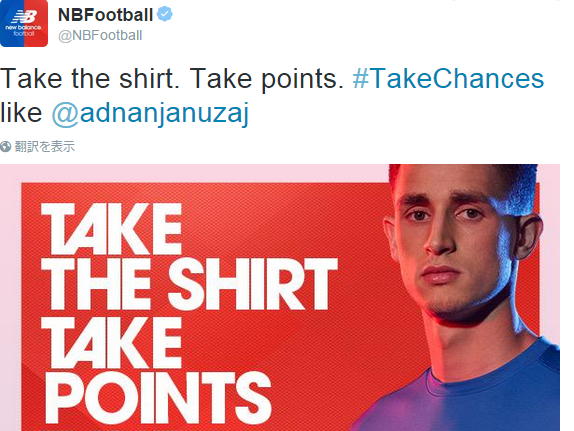Viewport: 574px width, 431px height.
Task: Click the 'POINTS' word in the image
Action: click(158, 397)
